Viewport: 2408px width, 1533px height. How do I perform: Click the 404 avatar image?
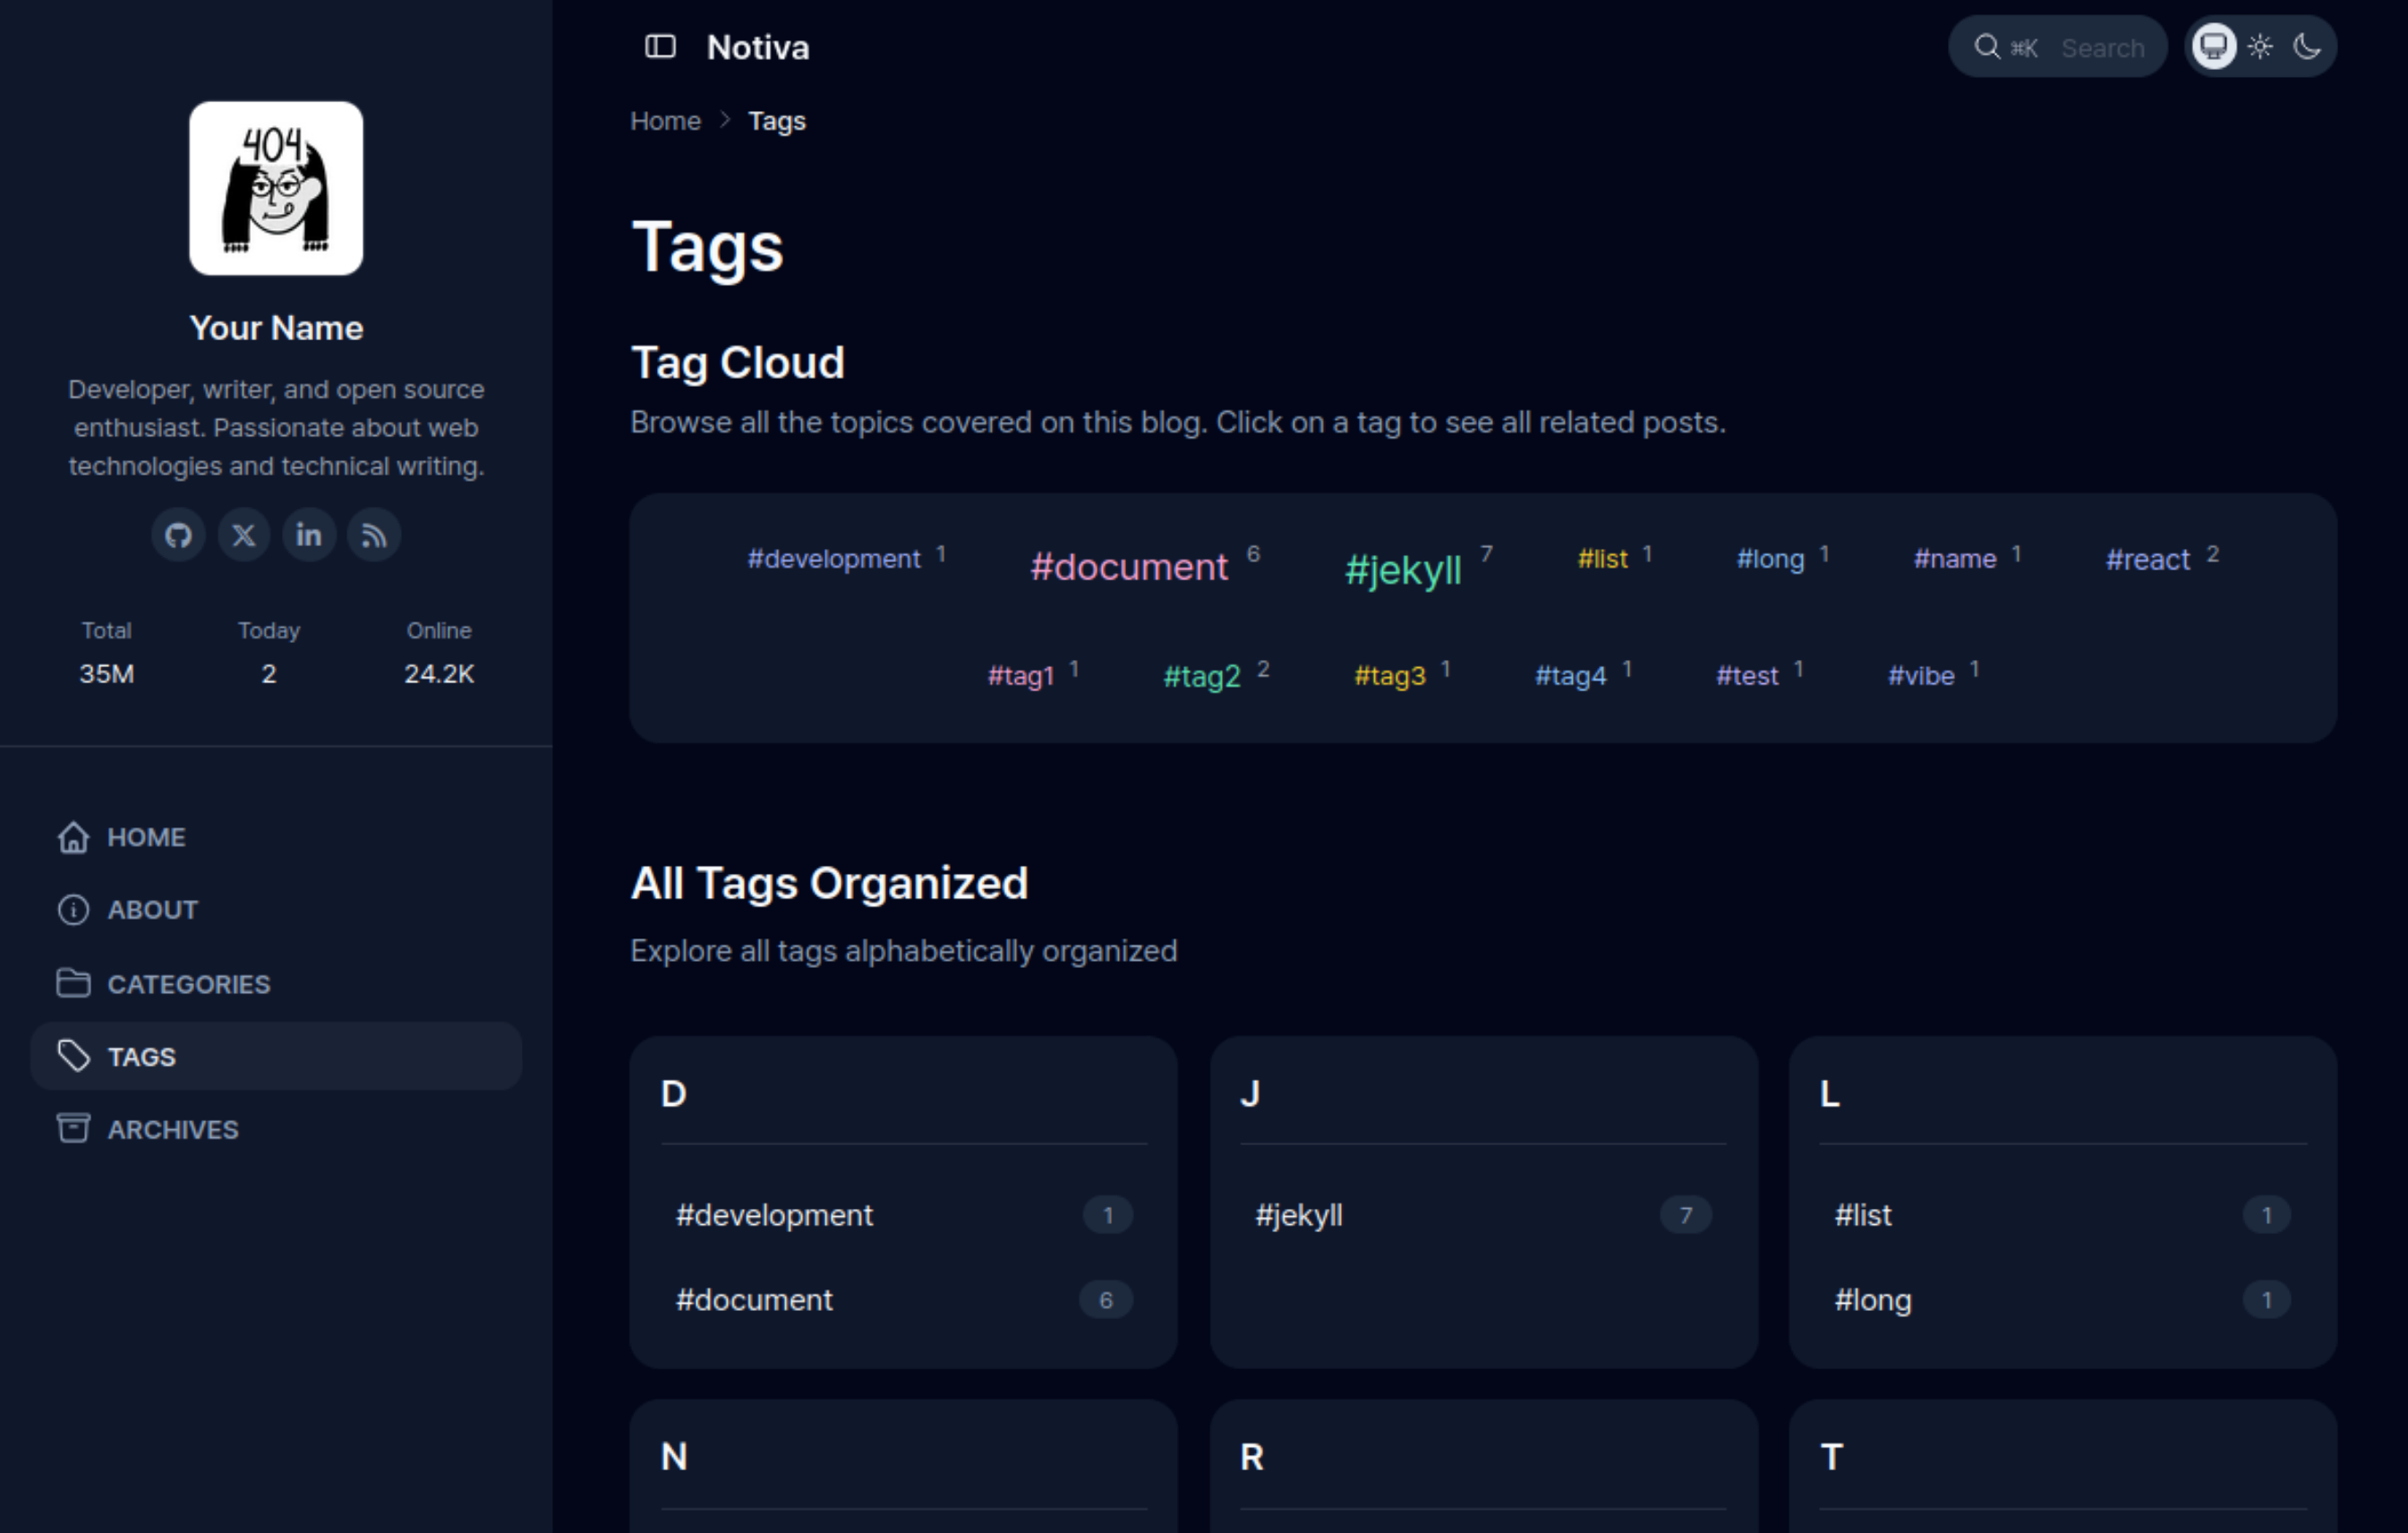pyautogui.click(x=276, y=188)
